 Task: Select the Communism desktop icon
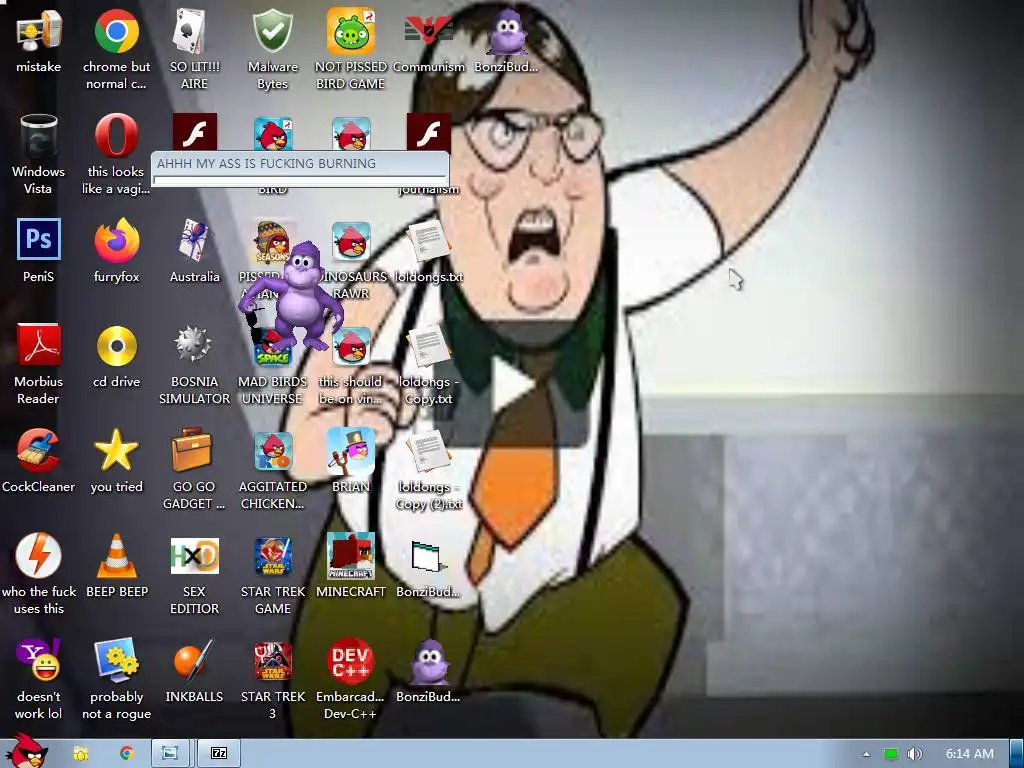tap(428, 31)
